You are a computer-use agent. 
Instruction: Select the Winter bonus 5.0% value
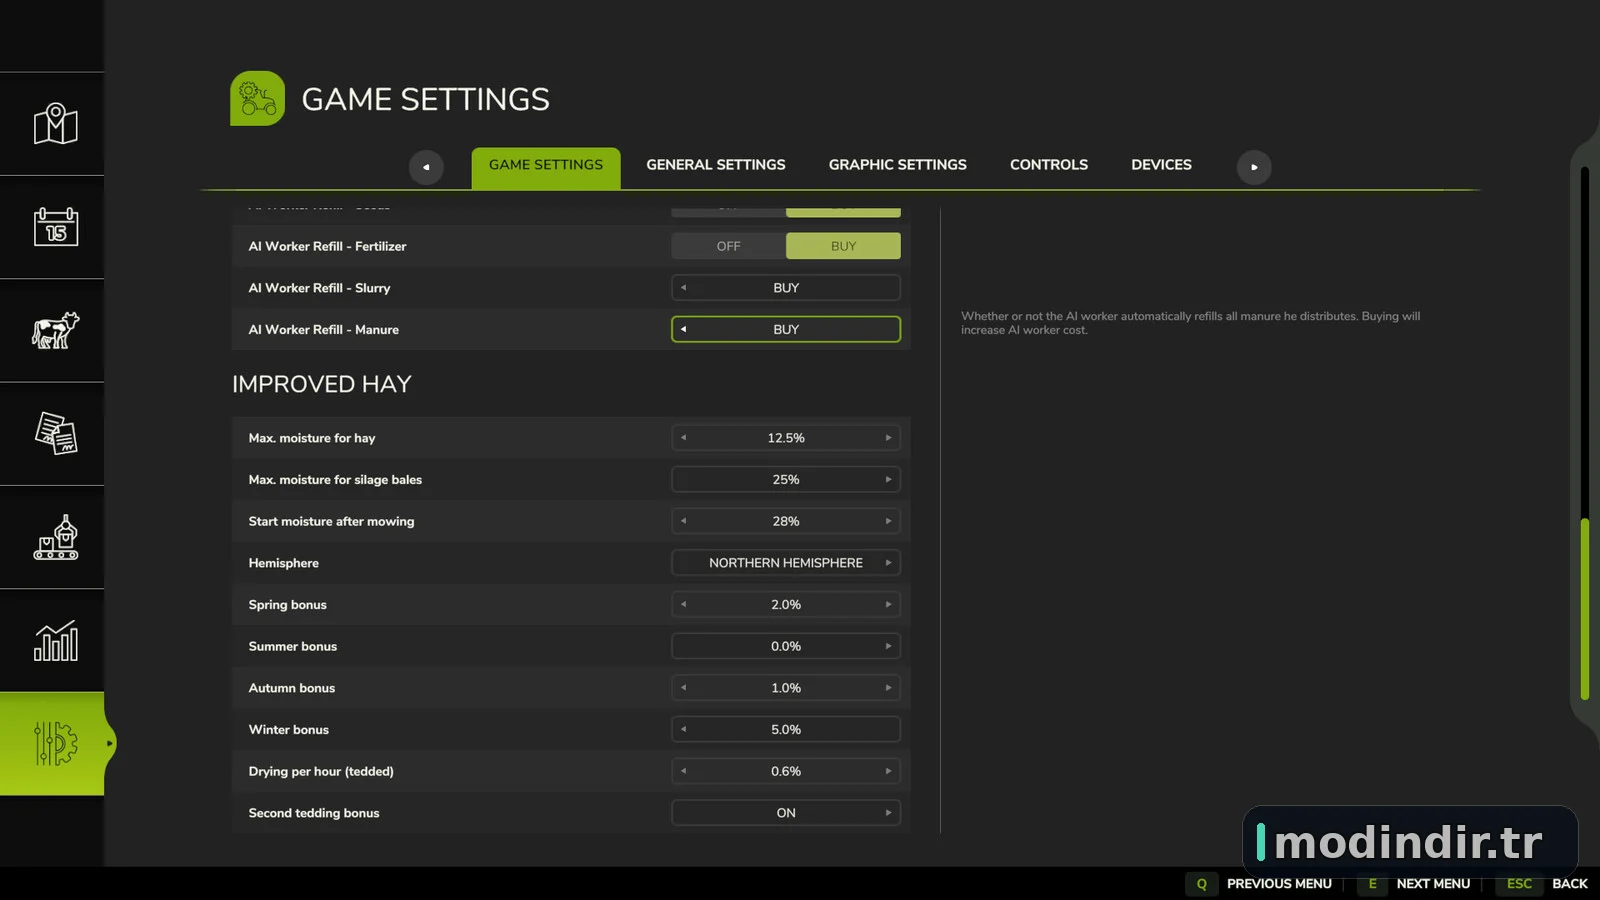point(786,730)
